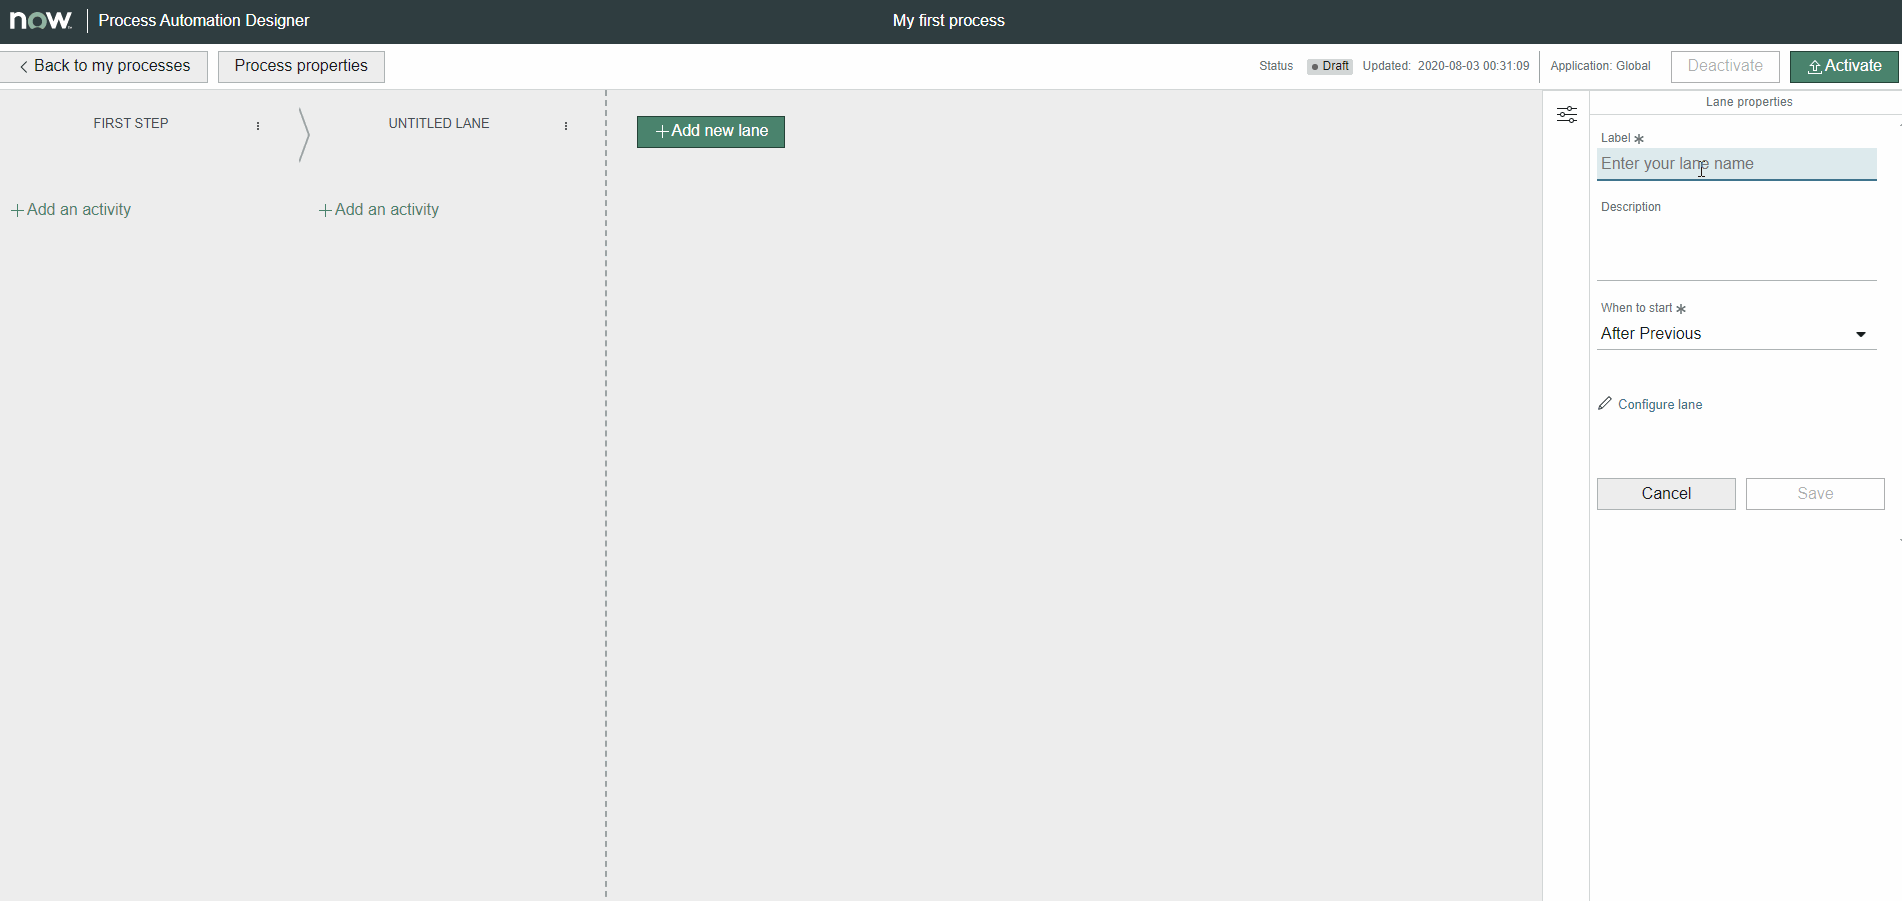Viewport: 1902px width, 901px height.
Task: Click the pencil icon beside Configure lane
Action: 1605,403
